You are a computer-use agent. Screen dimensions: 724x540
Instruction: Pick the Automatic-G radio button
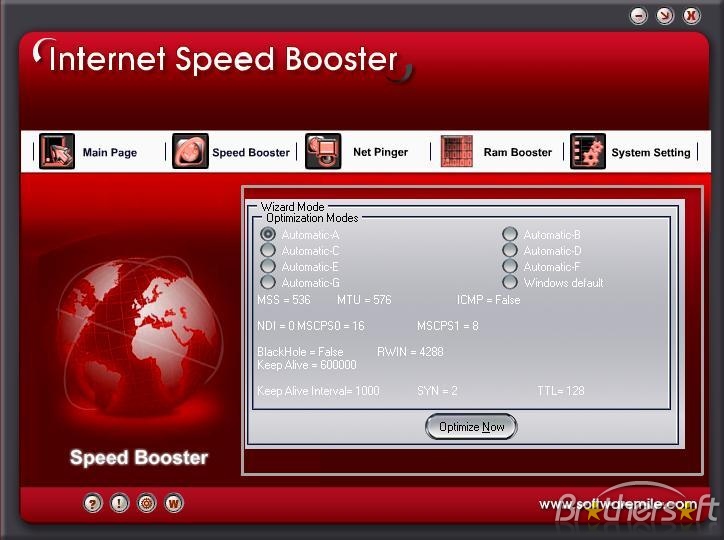(x=268, y=282)
